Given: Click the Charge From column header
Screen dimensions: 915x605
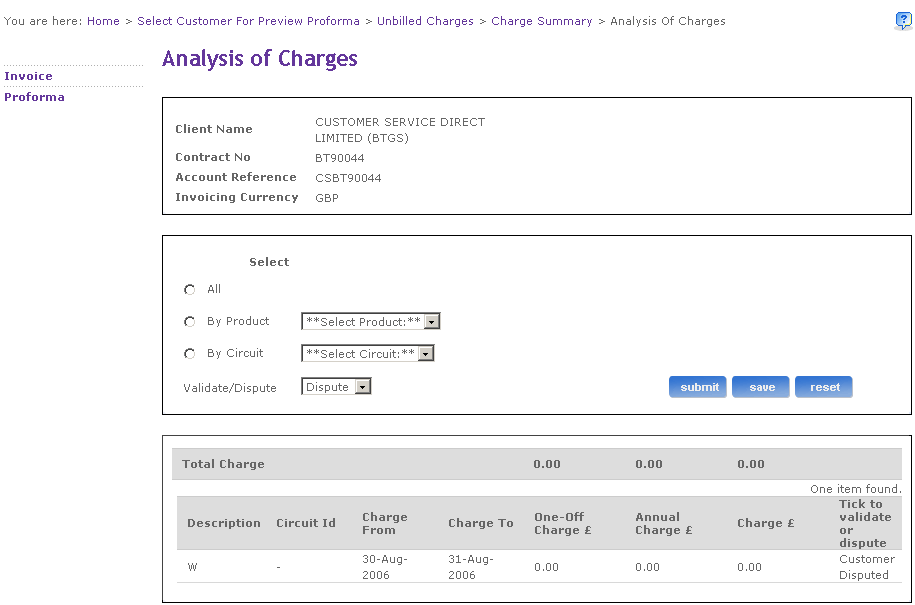Looking at the screenshot, I should click(385, 523).
